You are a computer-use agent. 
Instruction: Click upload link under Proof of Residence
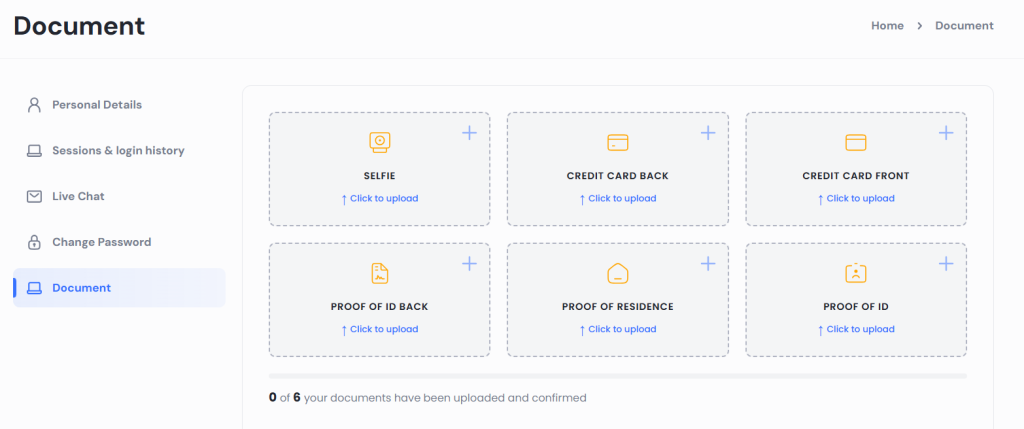617,329
